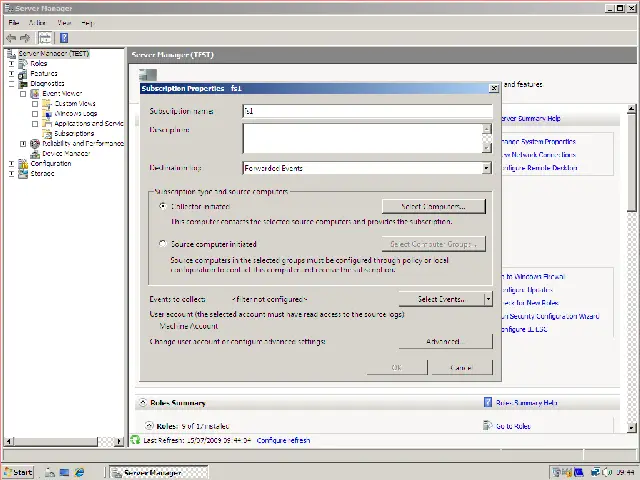Collapse the Roles installed section chevron
This screenshot has width=640, height=480.
click(x=149, y=425)
